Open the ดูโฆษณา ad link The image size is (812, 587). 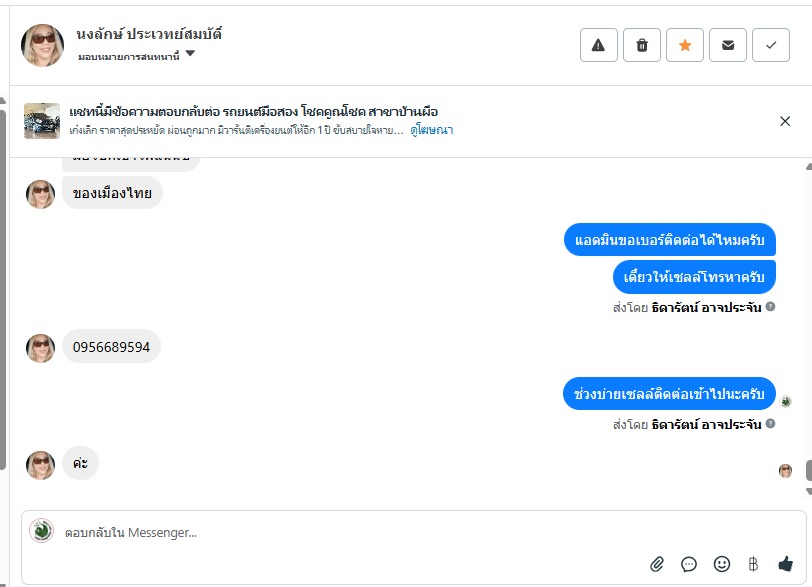pos(431,130)
